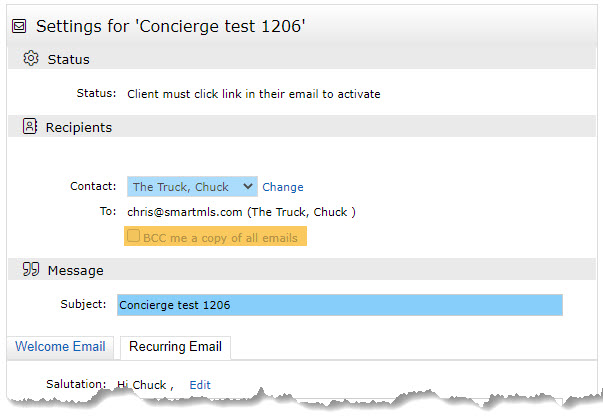This screenshot has width=603, height=416.
Task: Click the Status section header bar
Action: (302, 59)
